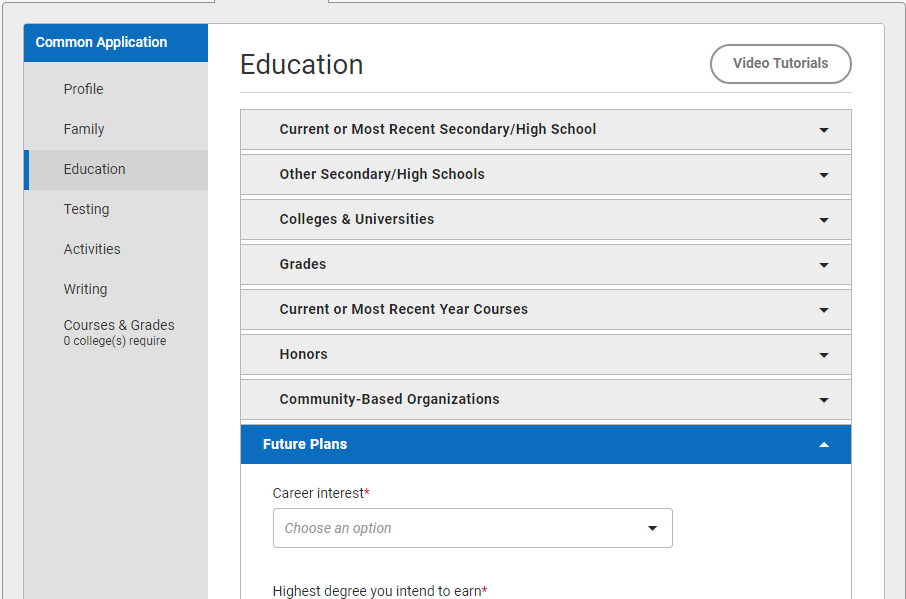The height and width of the screenshot is (599, 906).
Task: Collapse the Future Plans section
Action: click(545, 444)
